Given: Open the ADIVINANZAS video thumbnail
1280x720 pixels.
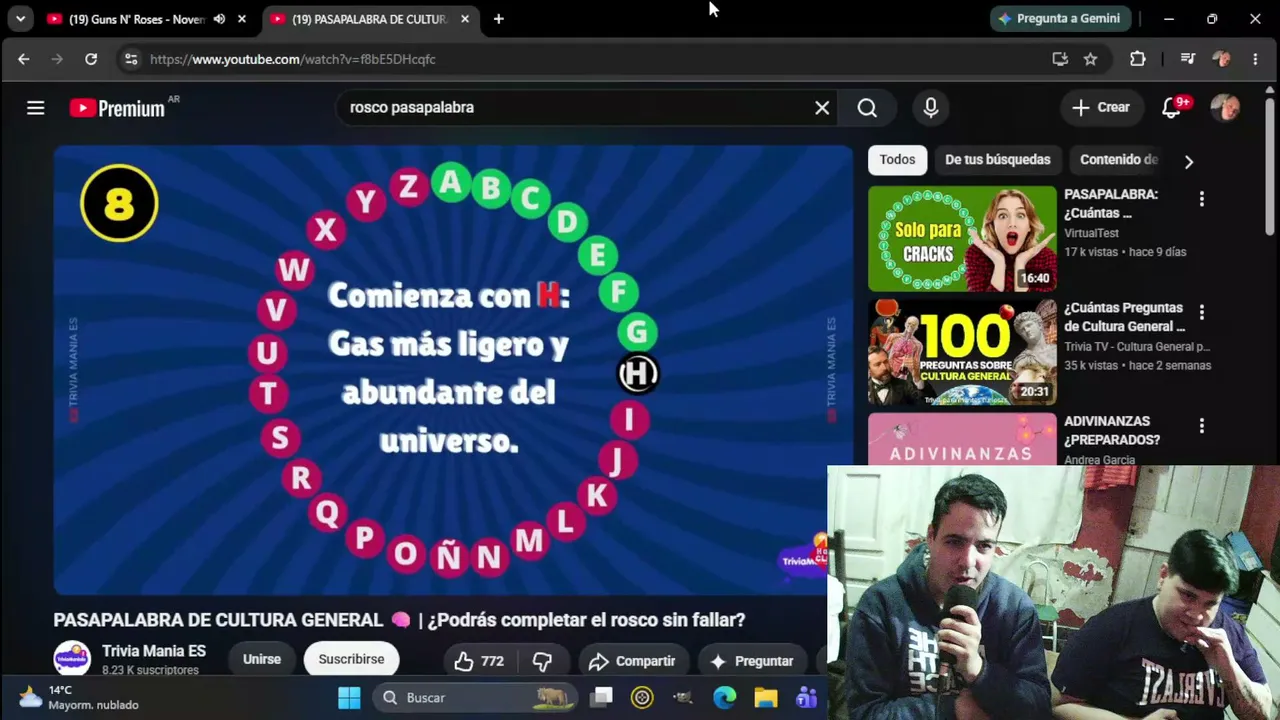Looking at the screenshot, I should tap(962, 440).
